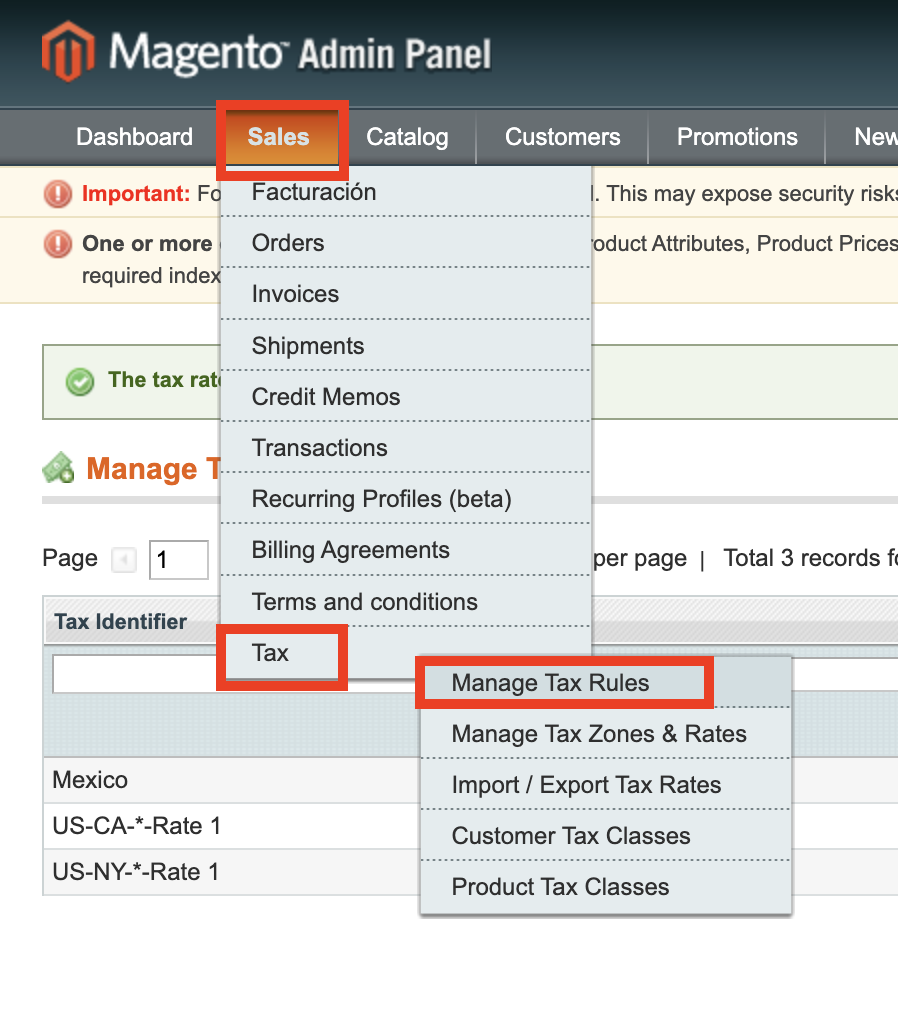Image resolution: width=898 pixels, height=1016 pixels.
Task: Click the green success checkmark icon
Action: click(80, 382)
